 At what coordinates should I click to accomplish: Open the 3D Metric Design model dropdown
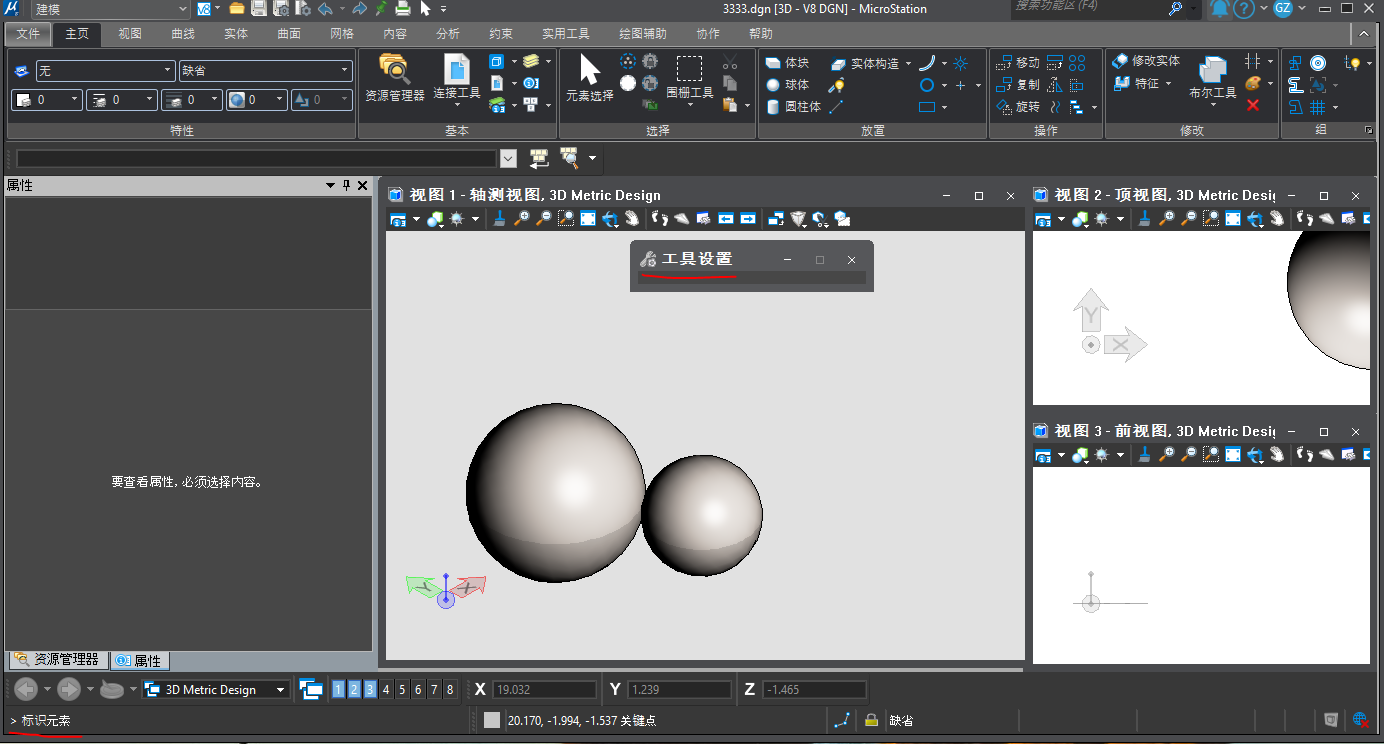280,690
